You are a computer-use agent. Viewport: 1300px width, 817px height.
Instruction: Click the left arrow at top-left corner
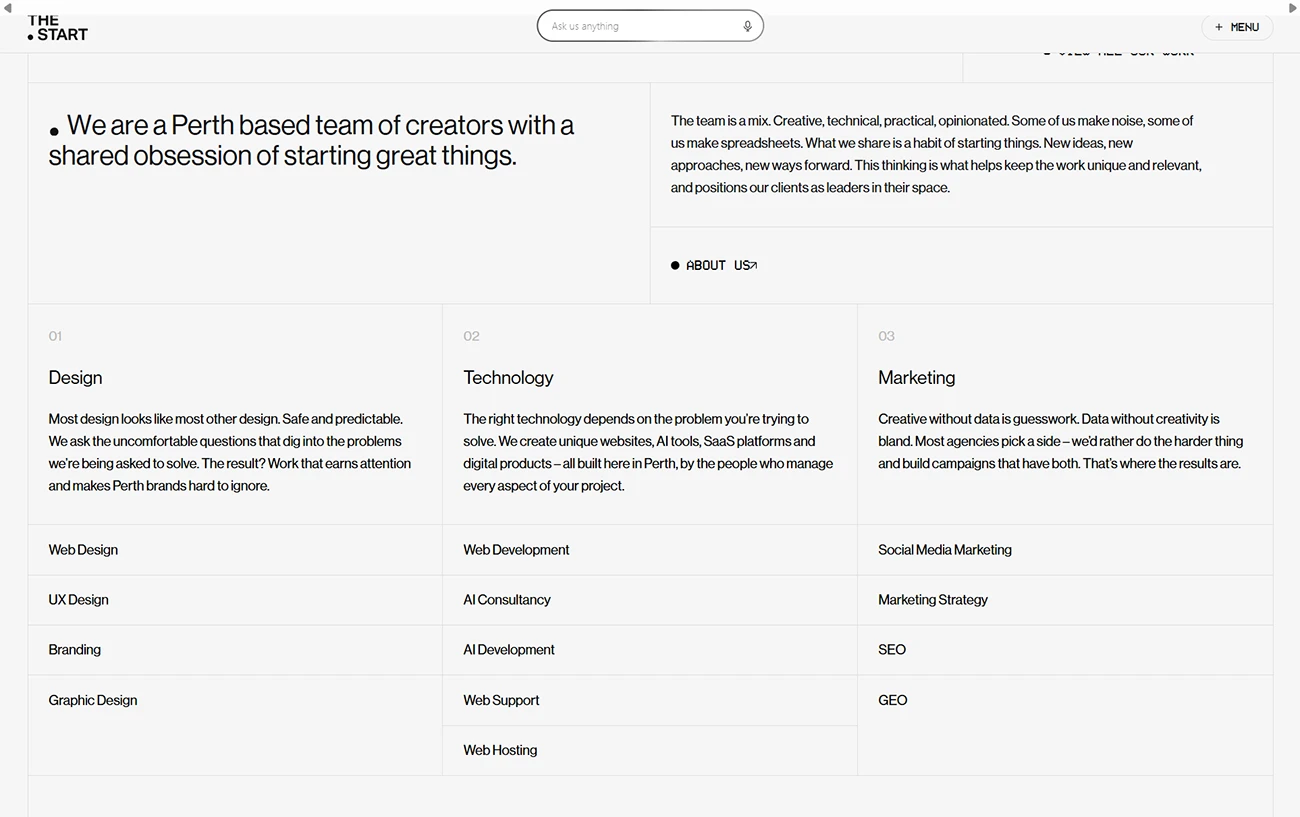[8, 7]
